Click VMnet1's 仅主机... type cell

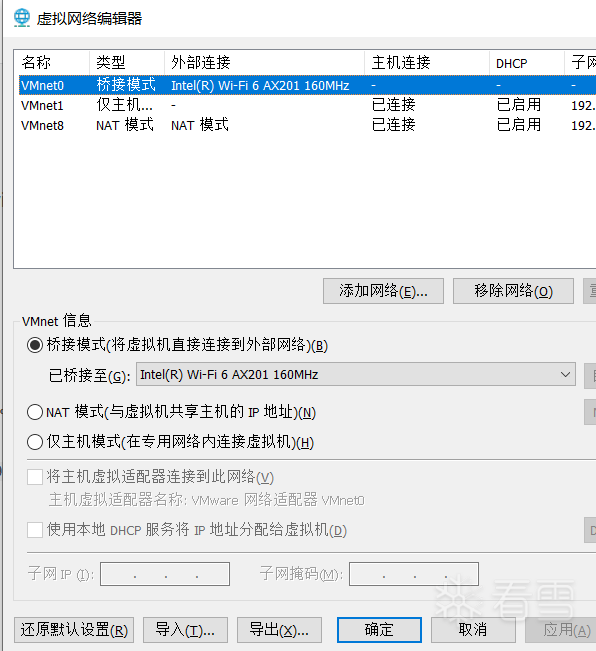(124, 105)
